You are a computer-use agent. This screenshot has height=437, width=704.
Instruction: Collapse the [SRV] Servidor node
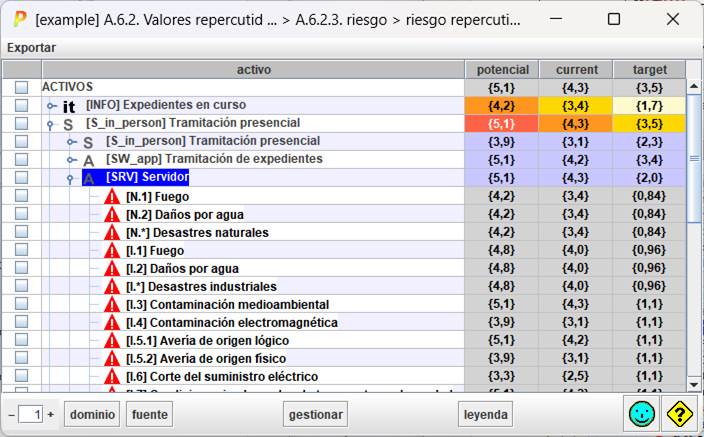click(70, 179)
